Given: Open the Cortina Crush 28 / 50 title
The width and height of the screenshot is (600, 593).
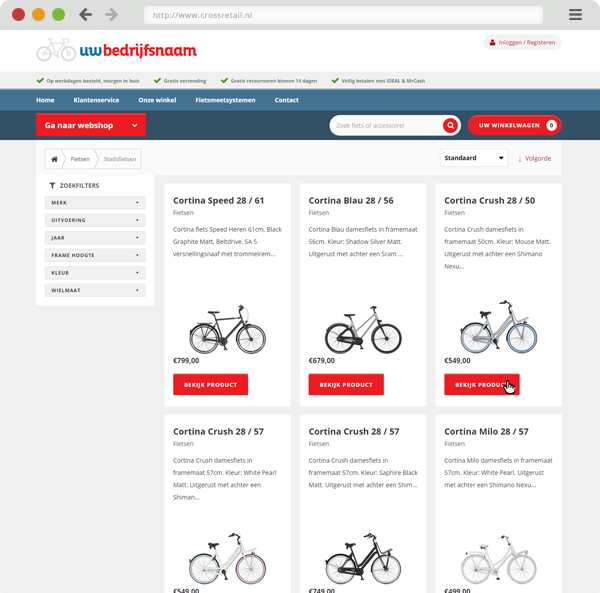Looking at the screenshot, I should tap(489, 201).
